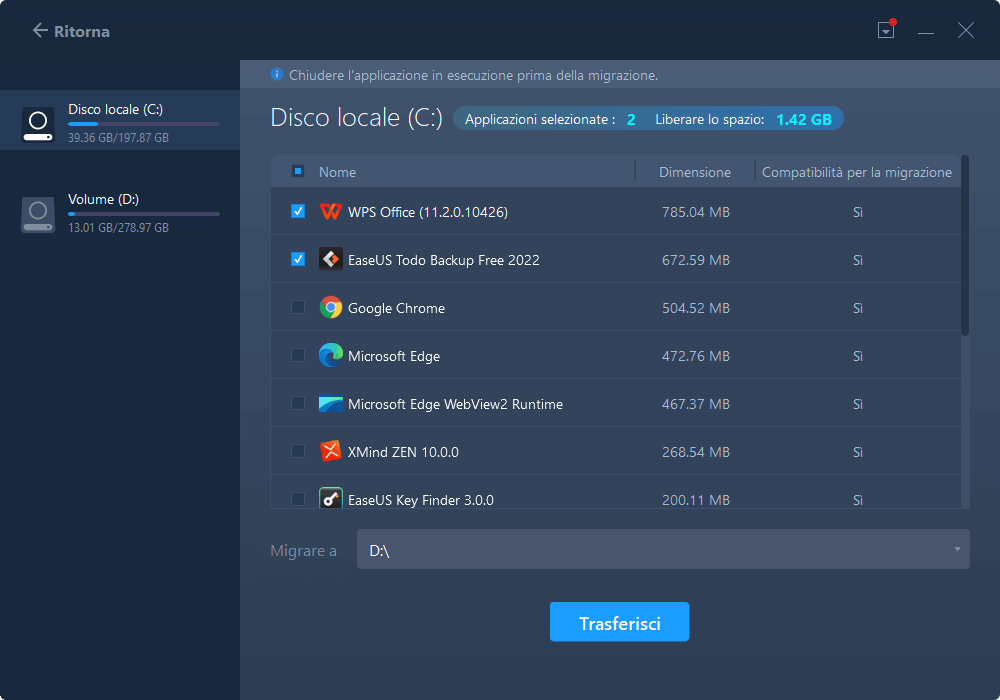The image size is (1000, 700).
Task: Click the Sì value in WPS Office row
Action: (x=858, y=212)
